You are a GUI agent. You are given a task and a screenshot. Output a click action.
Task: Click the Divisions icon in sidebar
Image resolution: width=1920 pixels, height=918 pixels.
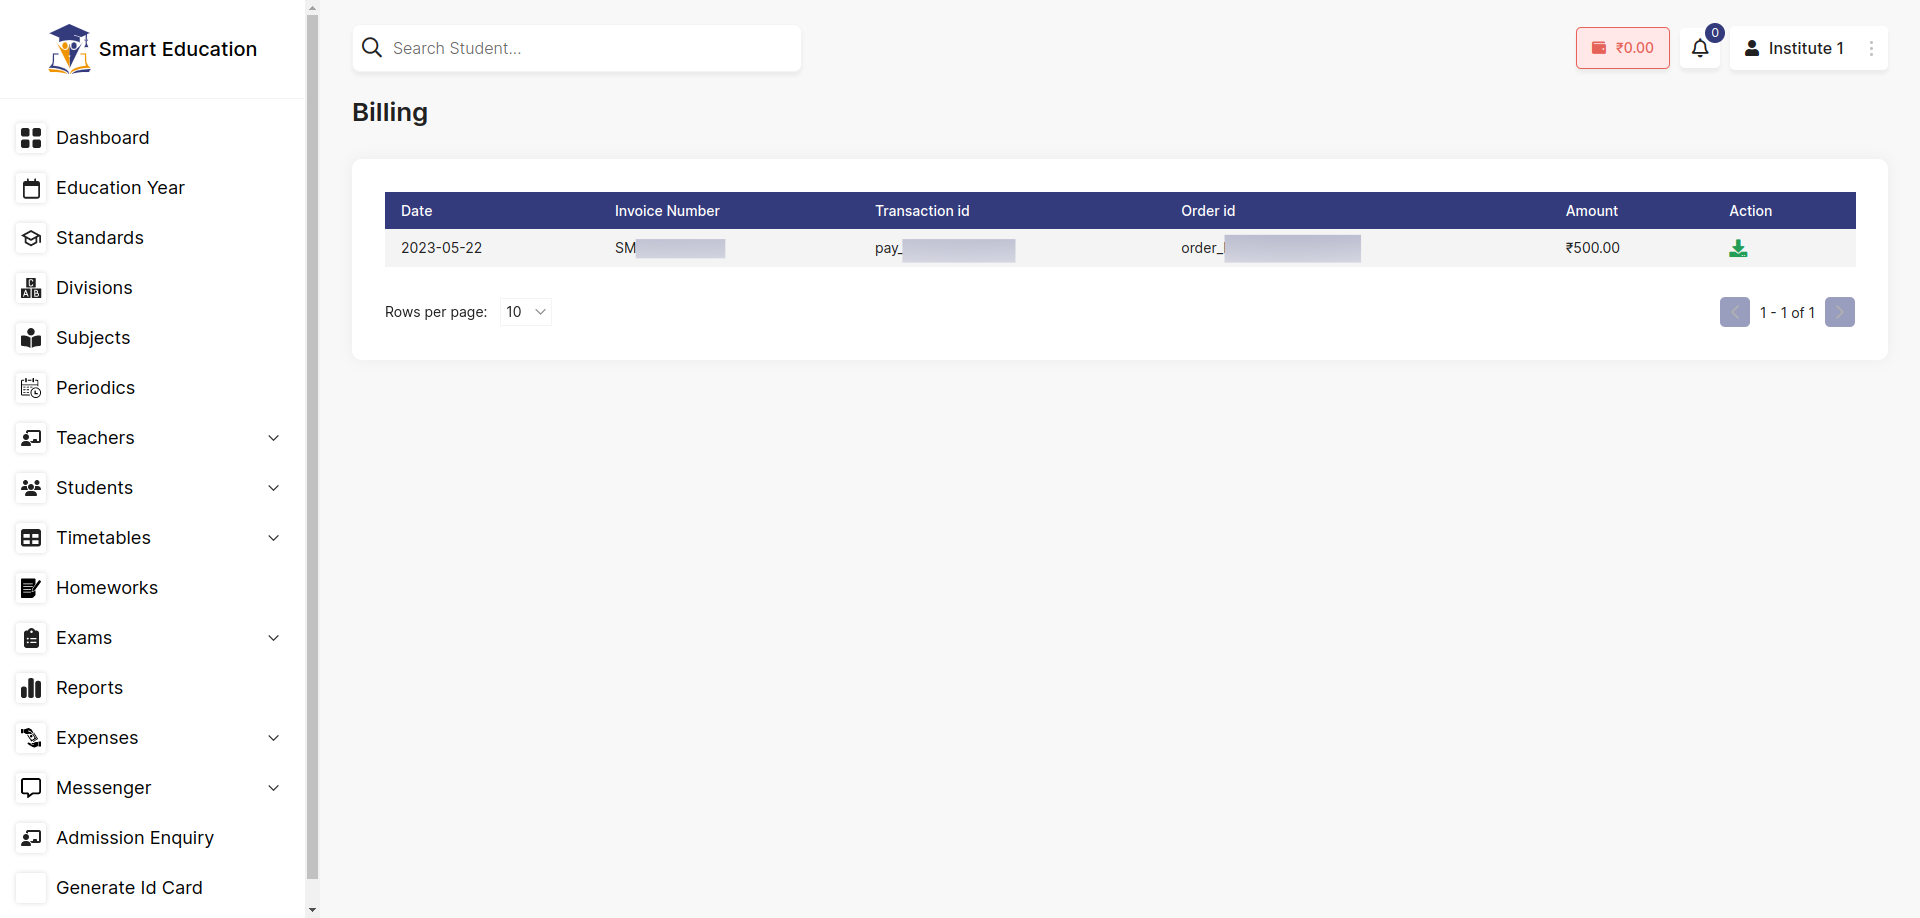[31, 288]
